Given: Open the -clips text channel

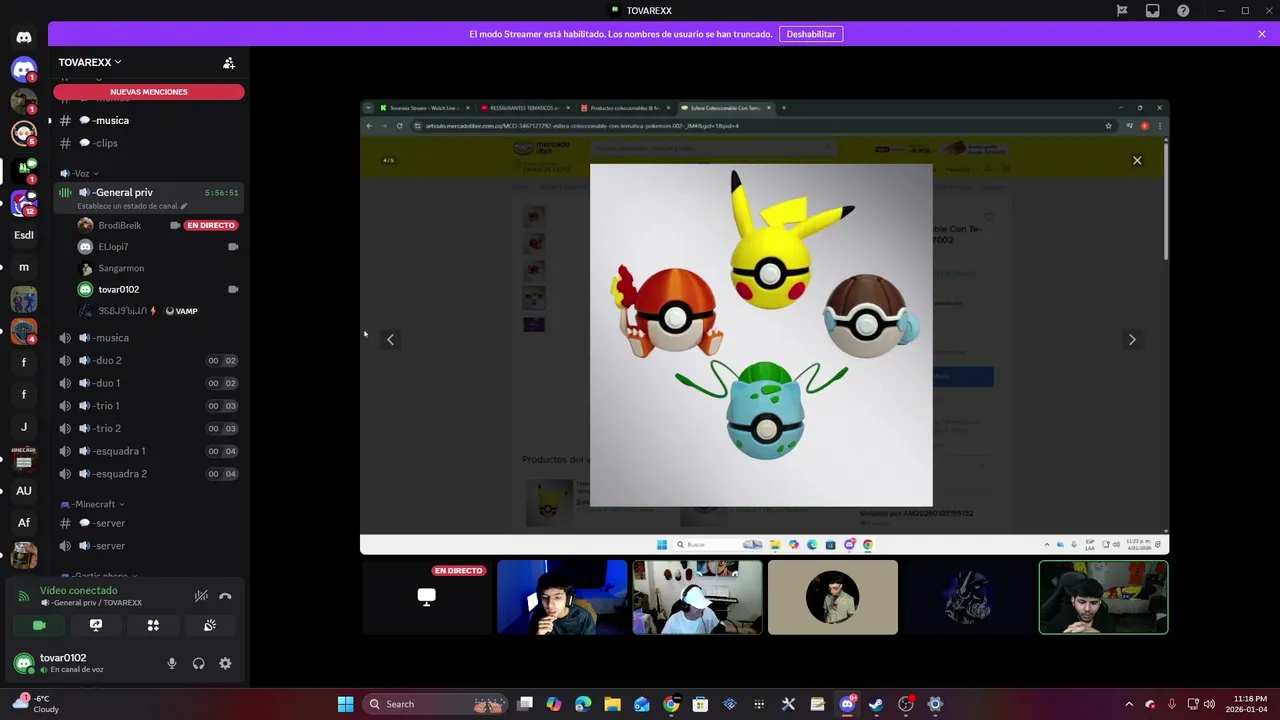Looking at the screenshot, I should point(149,143).
